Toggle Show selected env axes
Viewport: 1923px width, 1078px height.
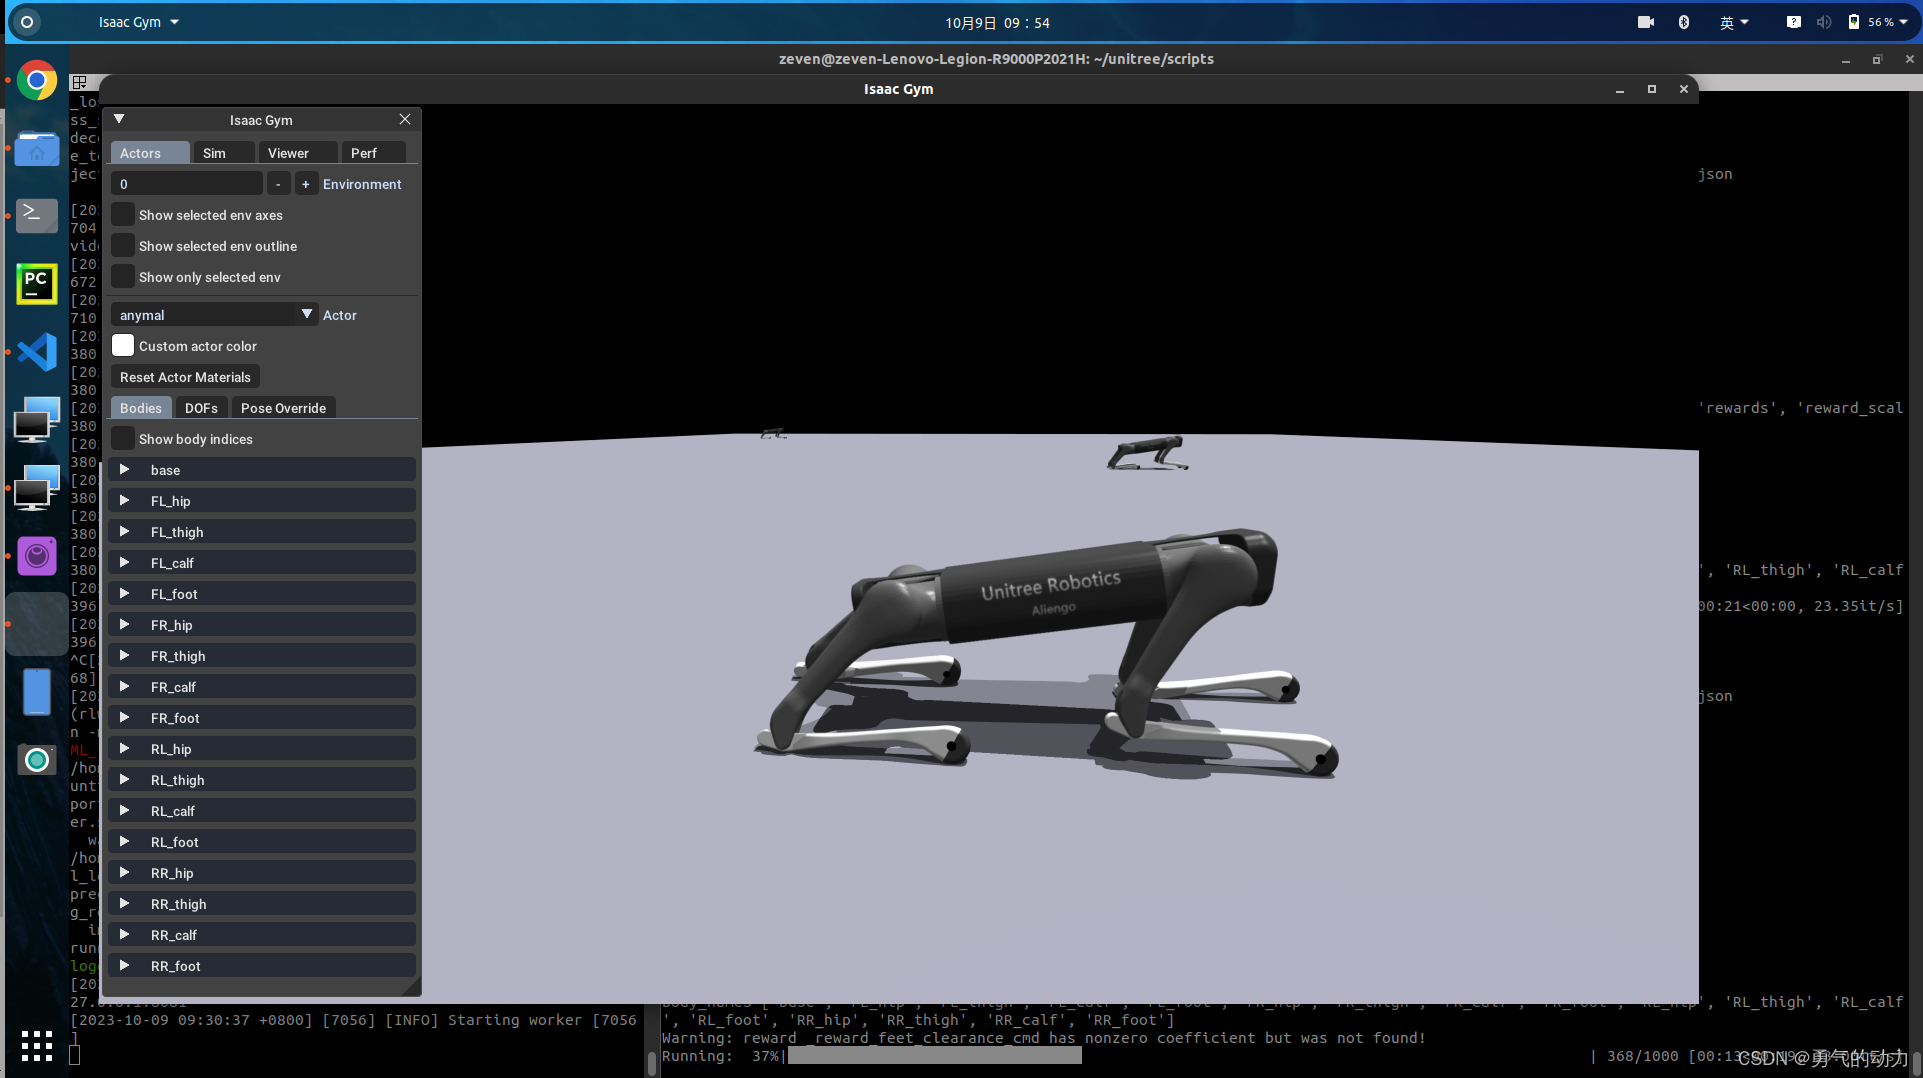[x=123, y=215]
